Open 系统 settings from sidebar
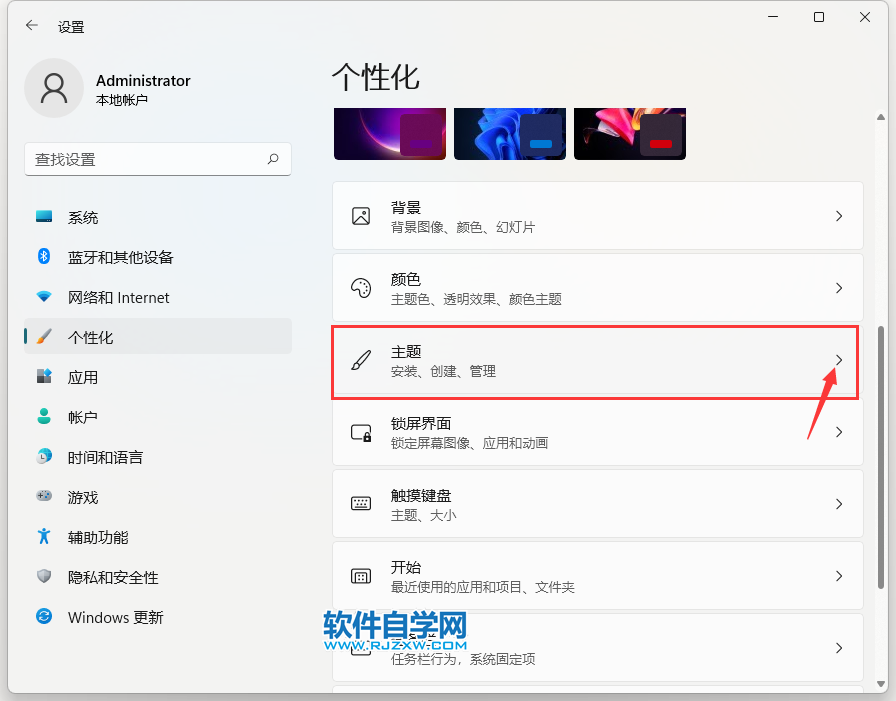This screenshot has height=701, width=896. click(x=83, y=218)
